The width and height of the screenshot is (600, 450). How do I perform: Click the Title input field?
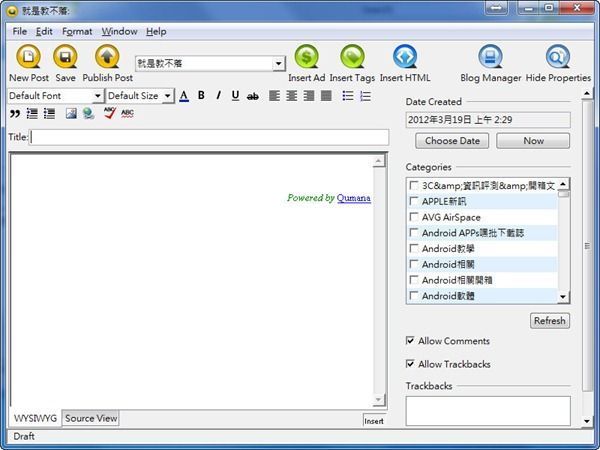tap(210, 137)
